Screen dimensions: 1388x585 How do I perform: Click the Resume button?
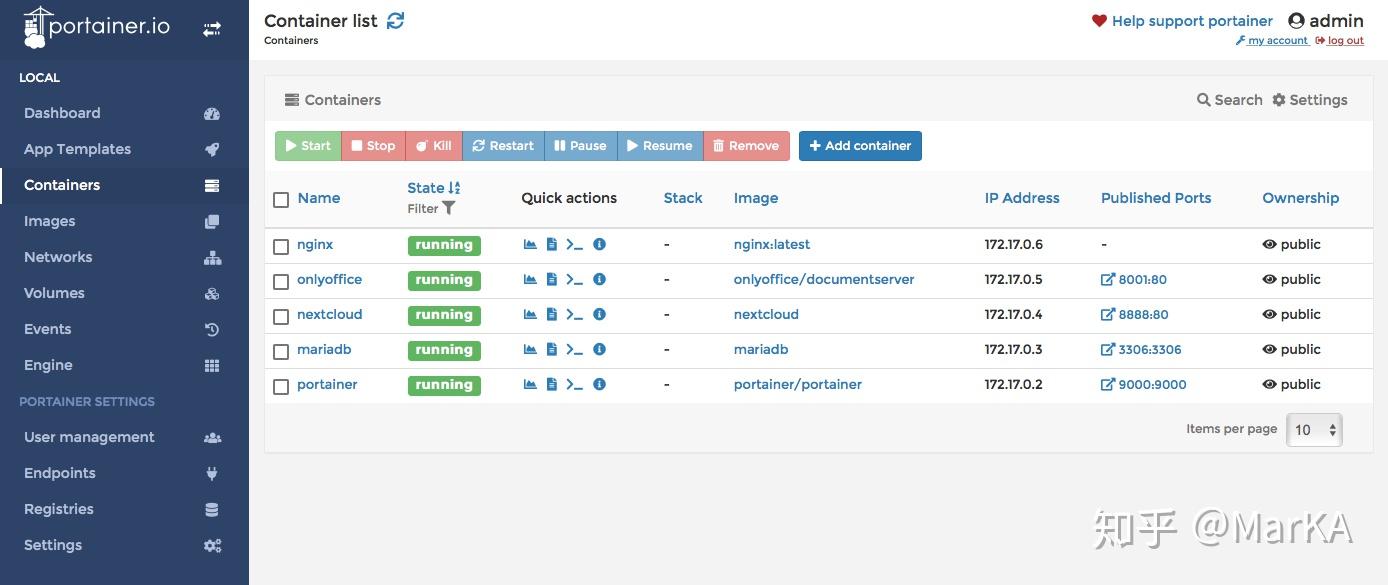click(x=660, y=146)
